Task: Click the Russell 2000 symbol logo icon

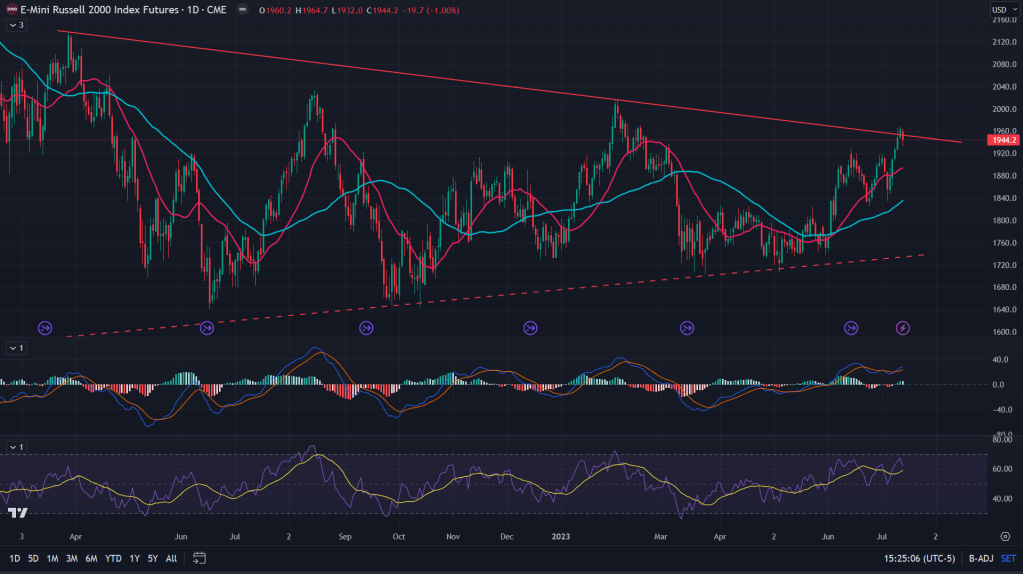Action: (10, 10)
